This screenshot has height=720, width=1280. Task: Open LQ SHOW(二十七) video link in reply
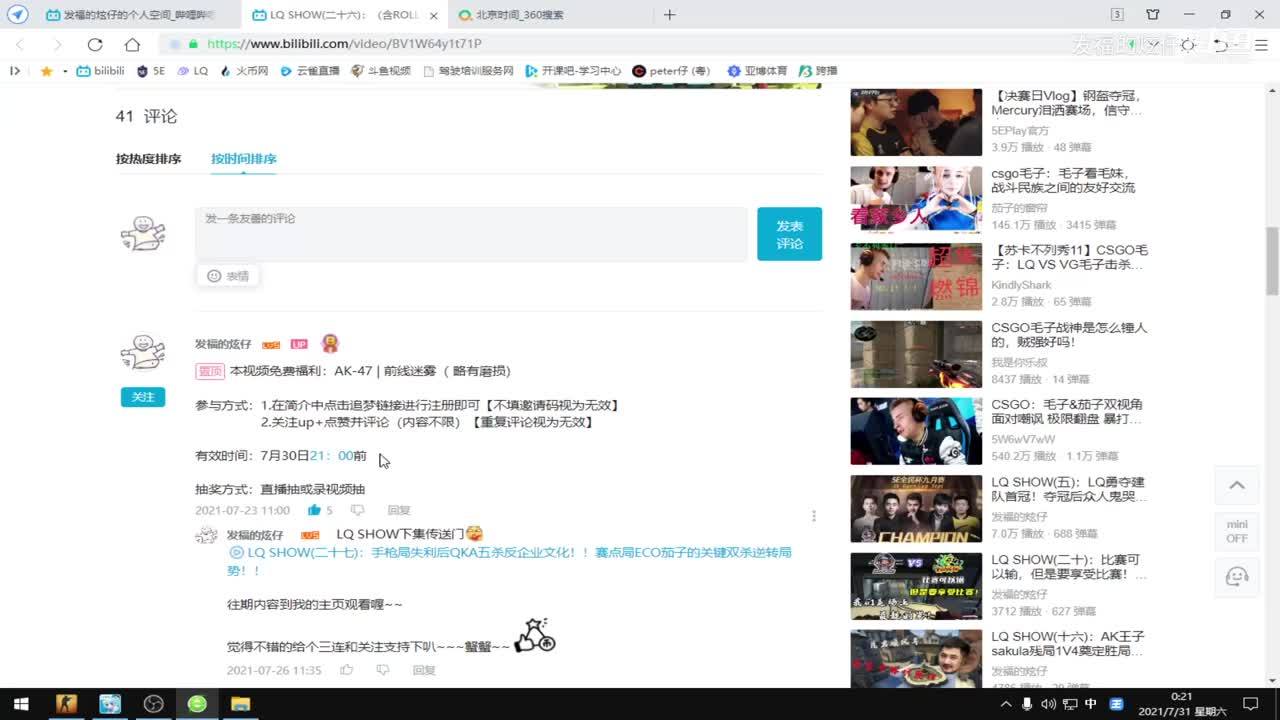(x=509, y=560)
